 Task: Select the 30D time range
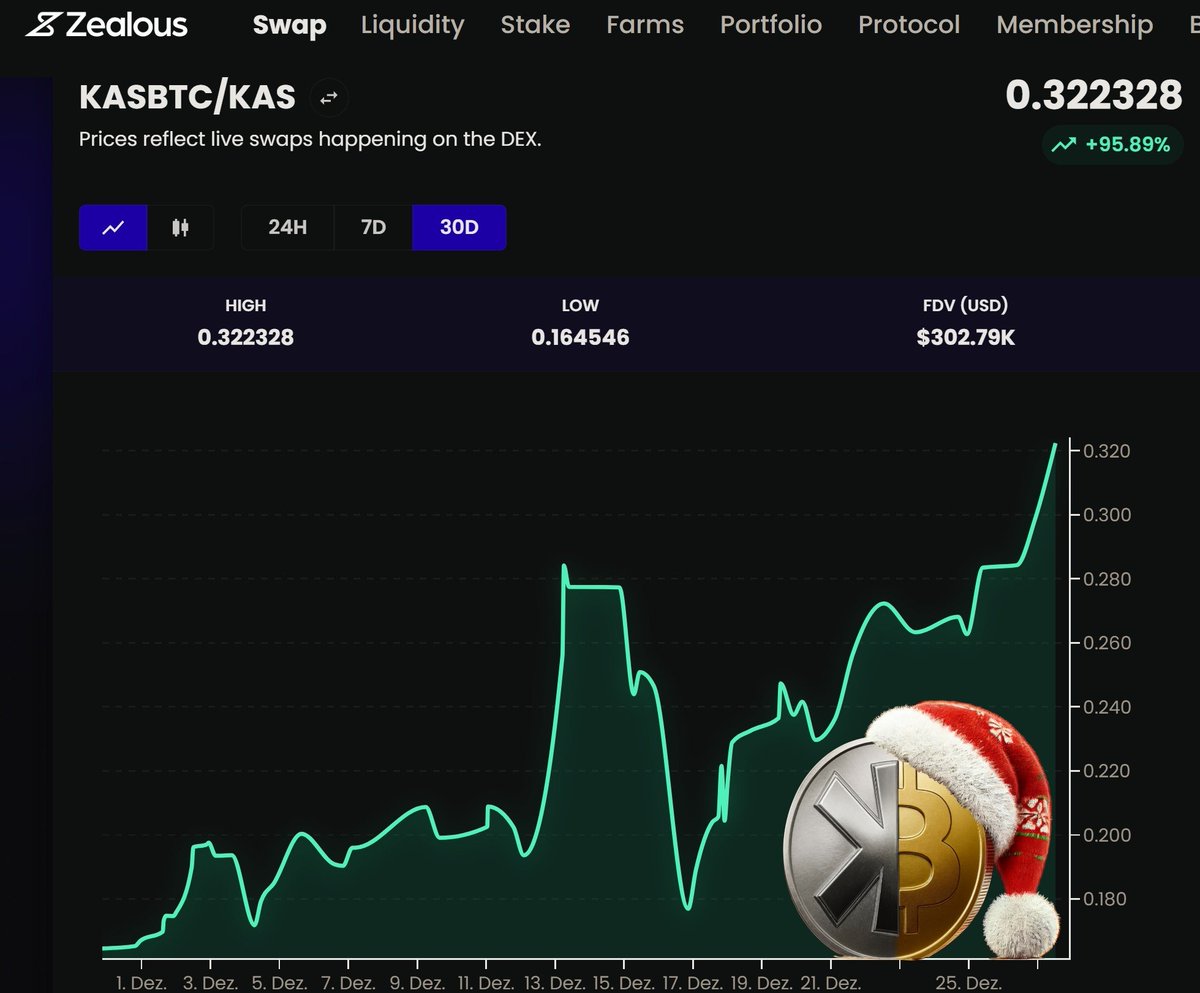[459, 227]
